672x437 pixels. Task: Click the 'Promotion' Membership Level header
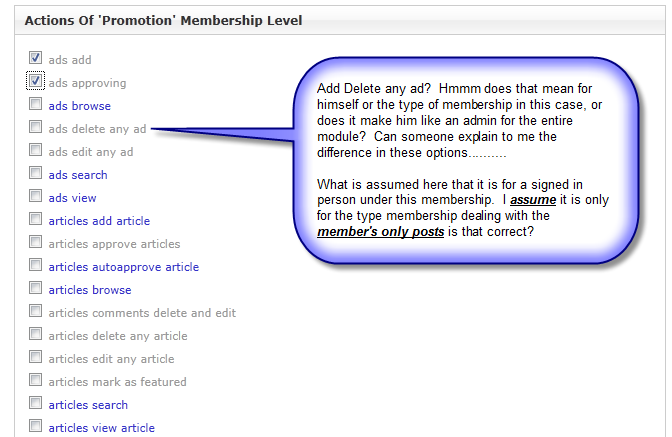point(163,20)
